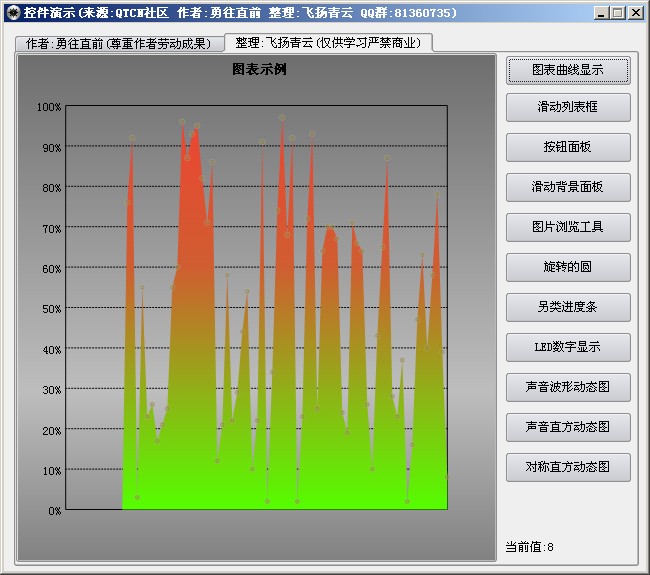The width and height of the screenshot is (650, 575).
Task: Click the 70% axis label
Action: click(x=52, y=229)
